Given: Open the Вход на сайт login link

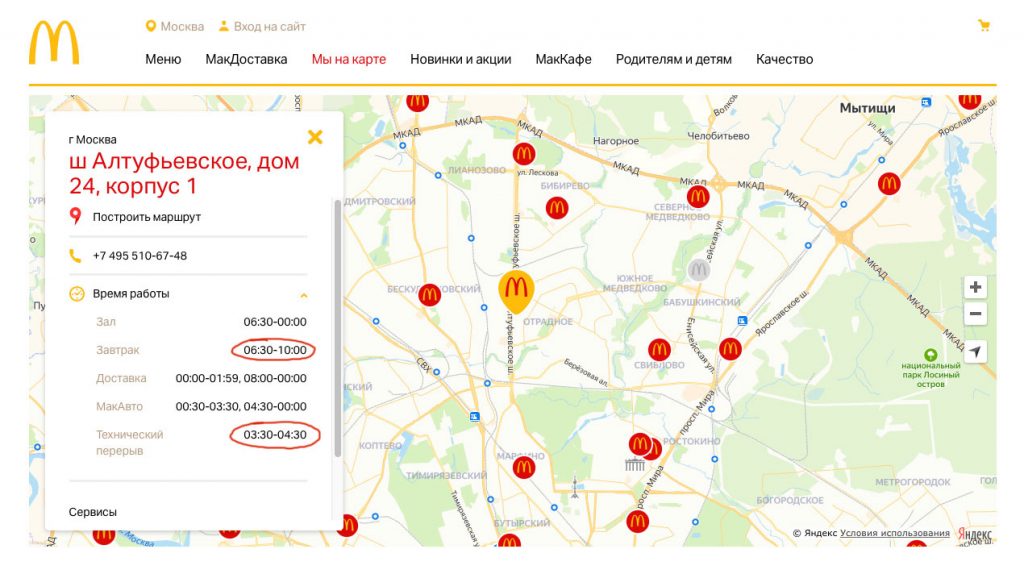Looking at the screenshot, I should [x=262, y=26].
